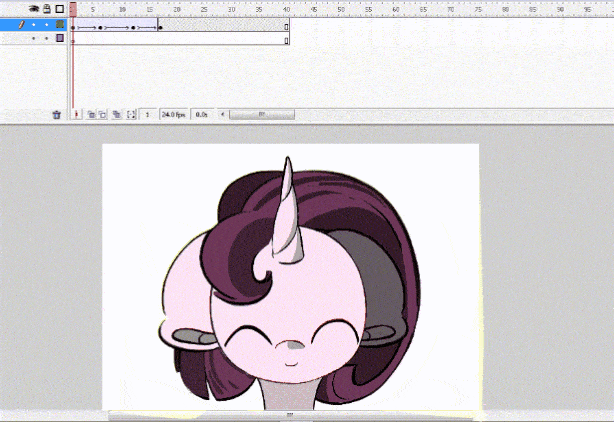Click the 24.0 fps frame rate field
614x422 pixels.
[x=173, y=114]
